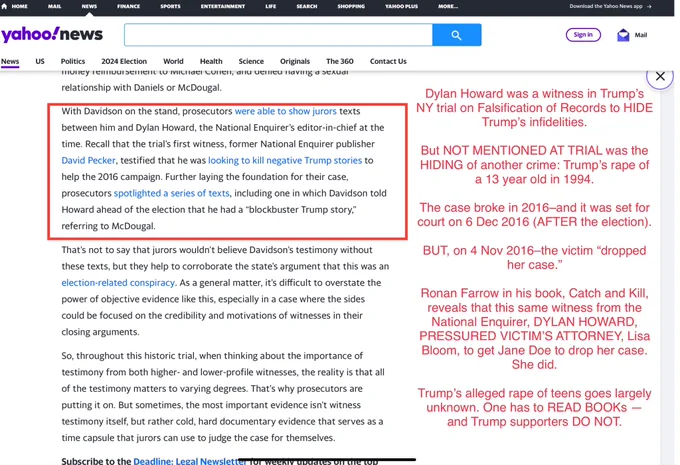The height and width of the screenshot is (465, 680).
Task: Click the Sign in button
Action: (x=583, y=35)
